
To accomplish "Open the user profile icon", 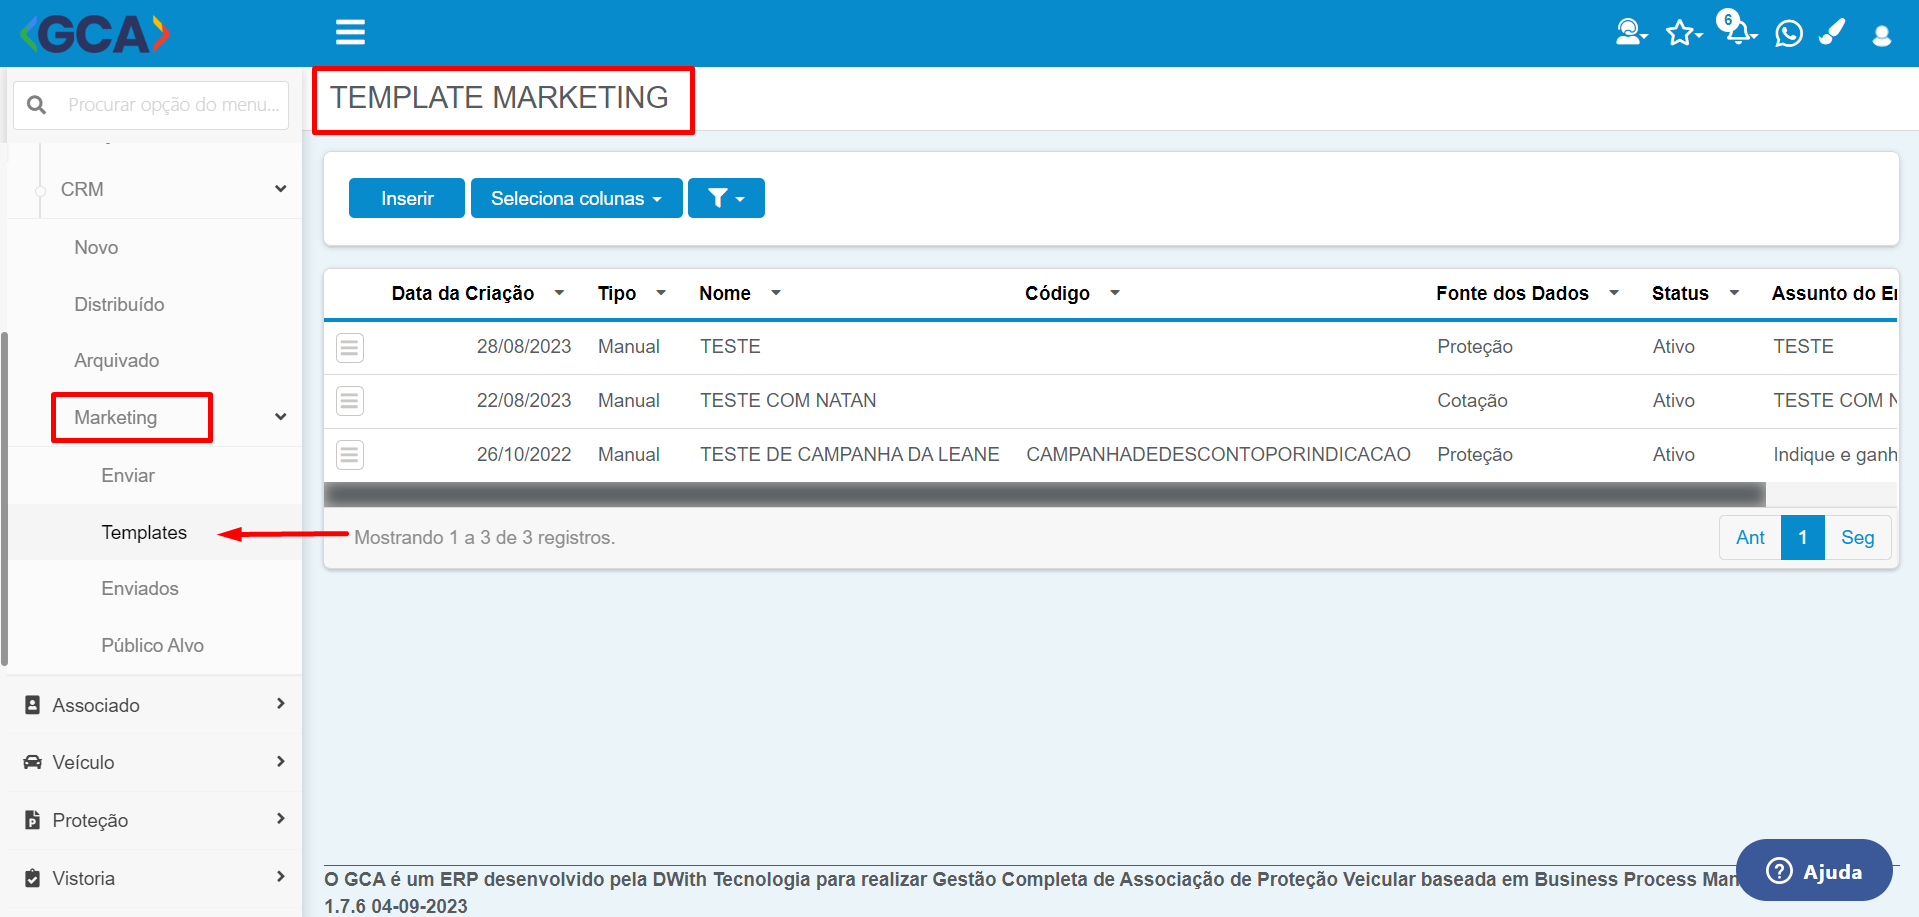I will 1881,36.
